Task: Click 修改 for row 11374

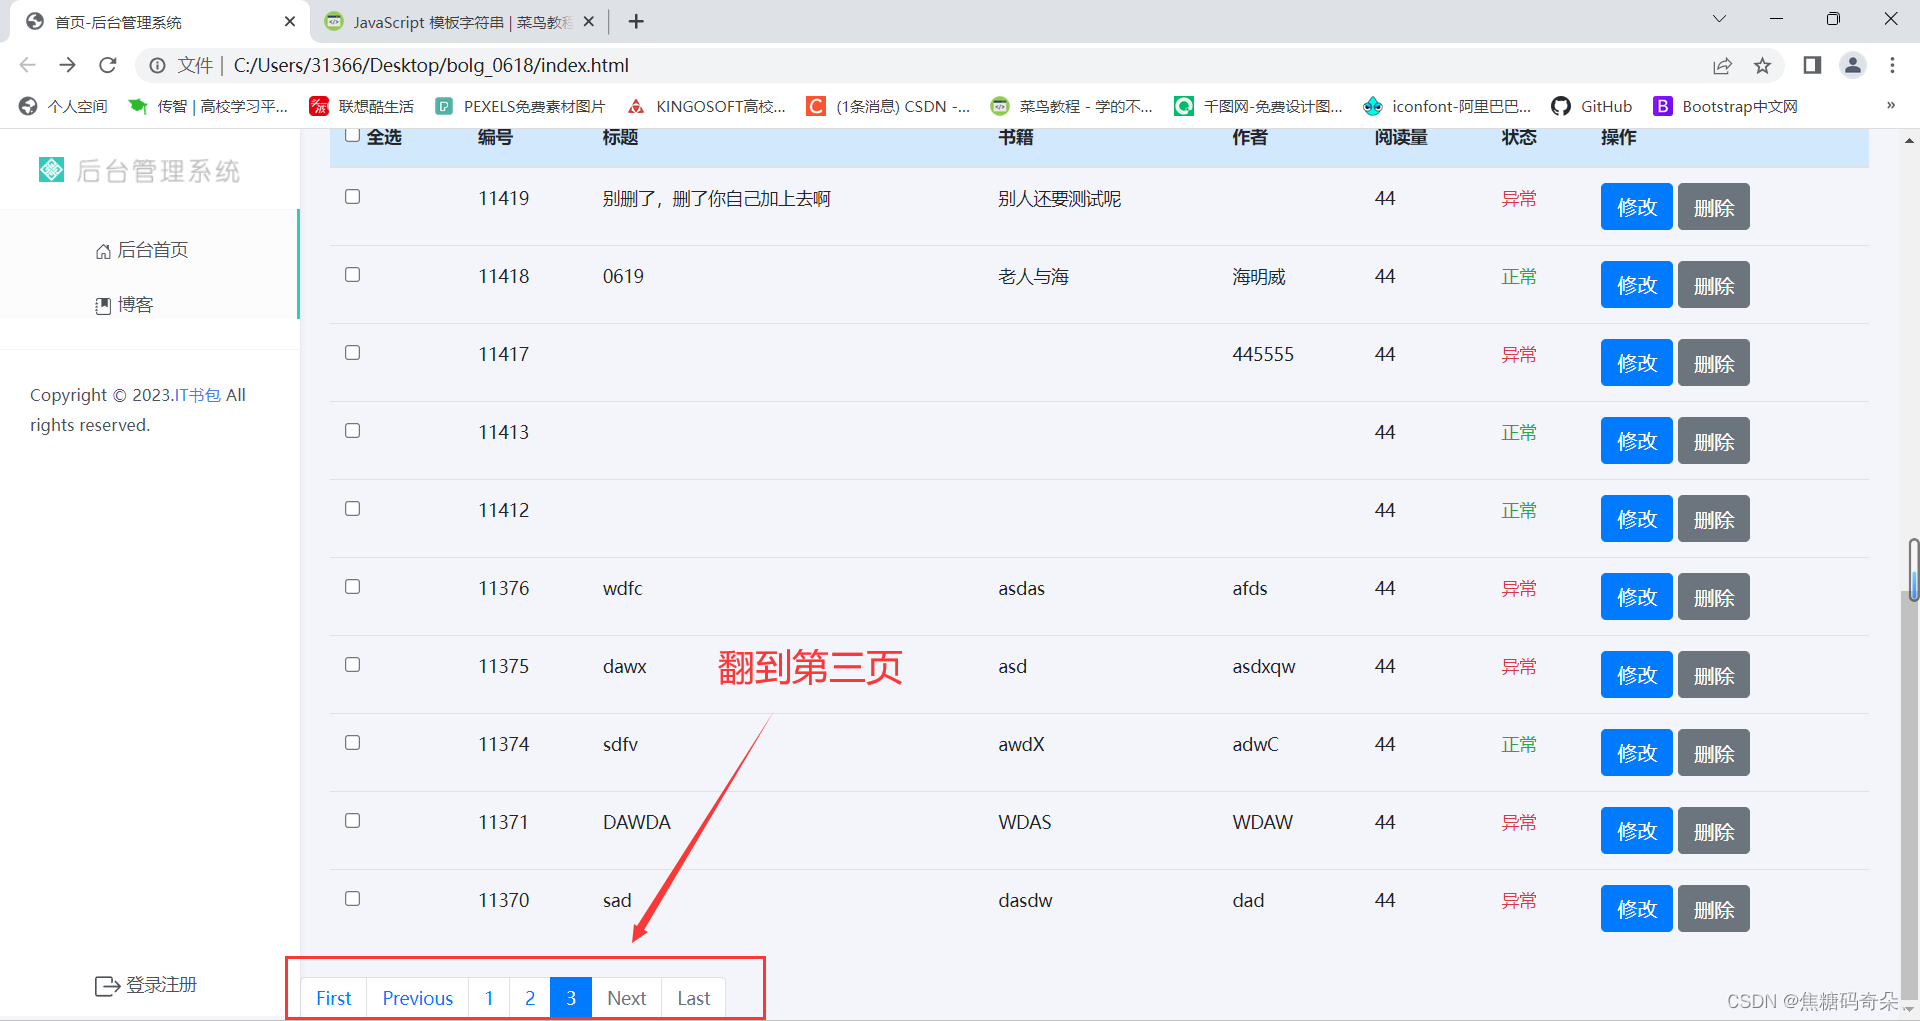Action: 1636,753
